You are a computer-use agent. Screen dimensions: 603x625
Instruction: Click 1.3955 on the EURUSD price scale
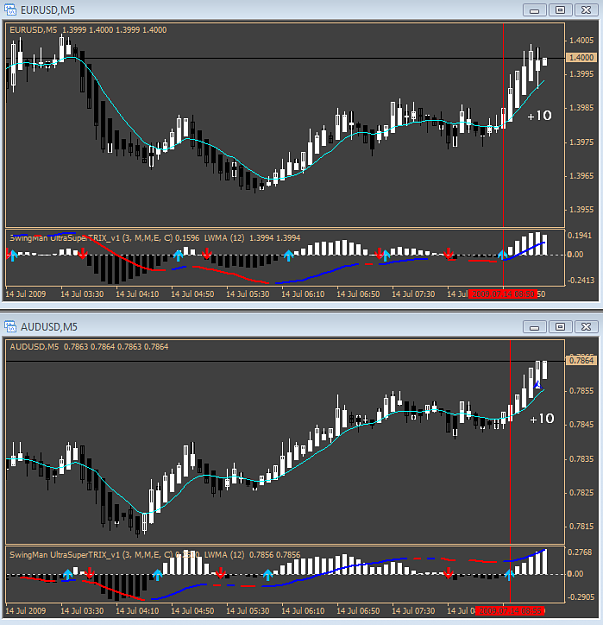[x=581, y=209]
